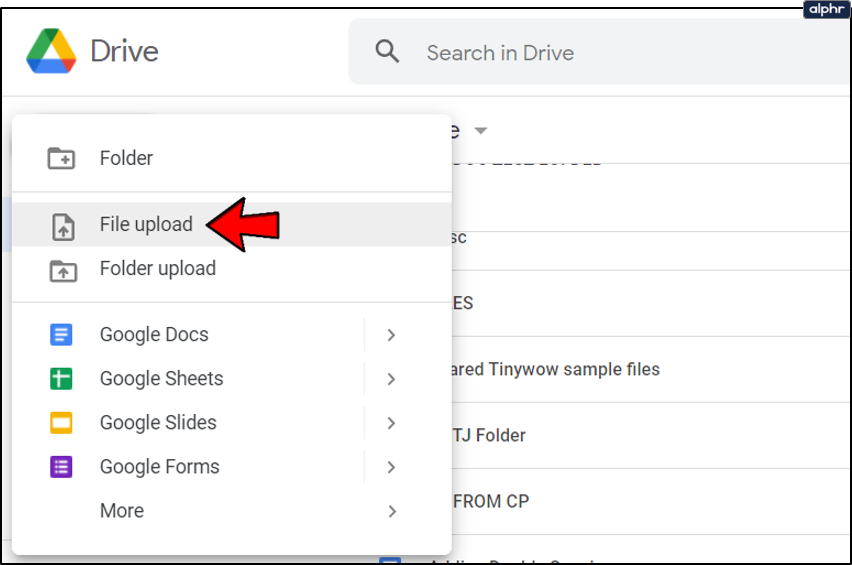Click the Google Forms icon
The width and height of the screenshot is (852, 565).
[x=61, y=466]
